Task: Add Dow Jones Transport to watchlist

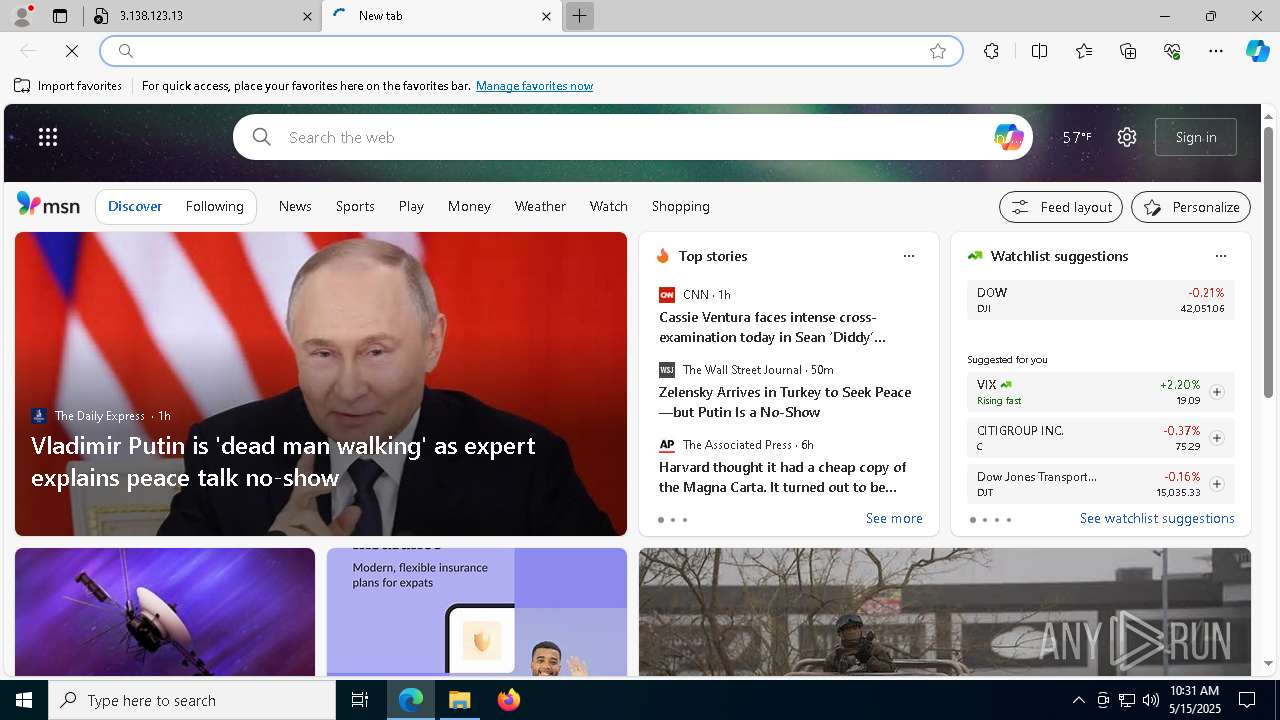Action: [x=1217, y=484]
